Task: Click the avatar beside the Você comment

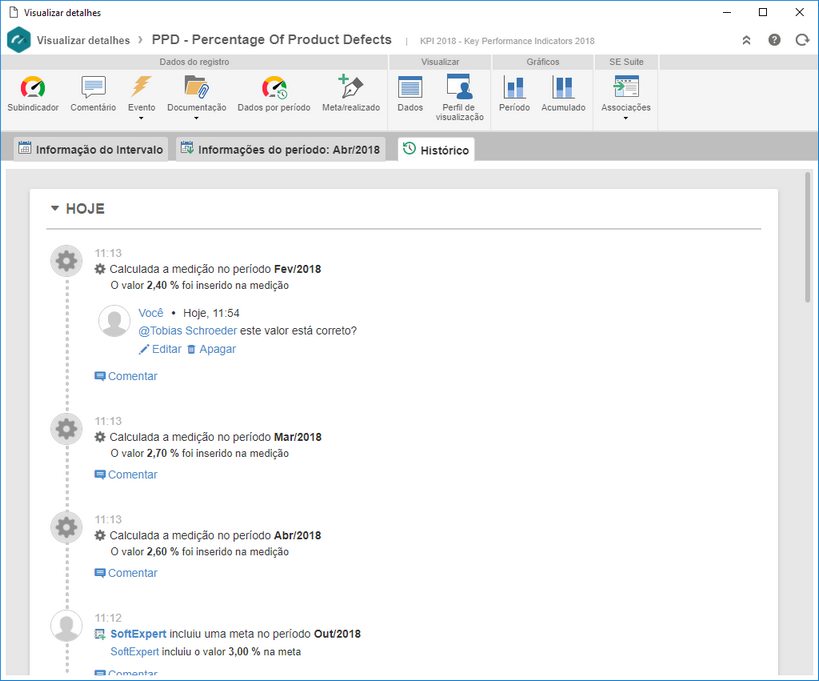Action: (x=114, y=321)
